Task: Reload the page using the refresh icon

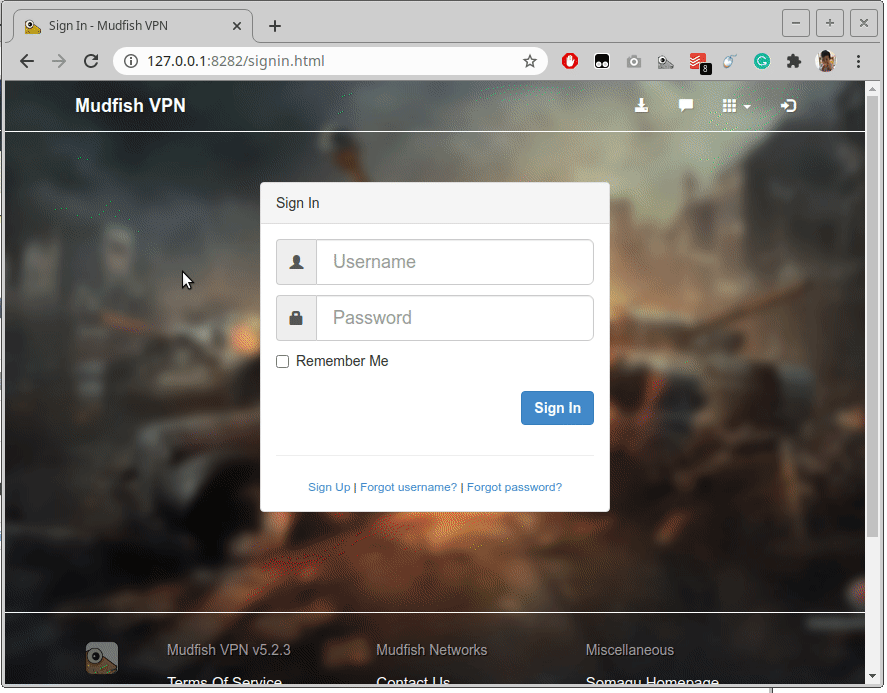Action: pyautogui.click(x=91, y=62)
